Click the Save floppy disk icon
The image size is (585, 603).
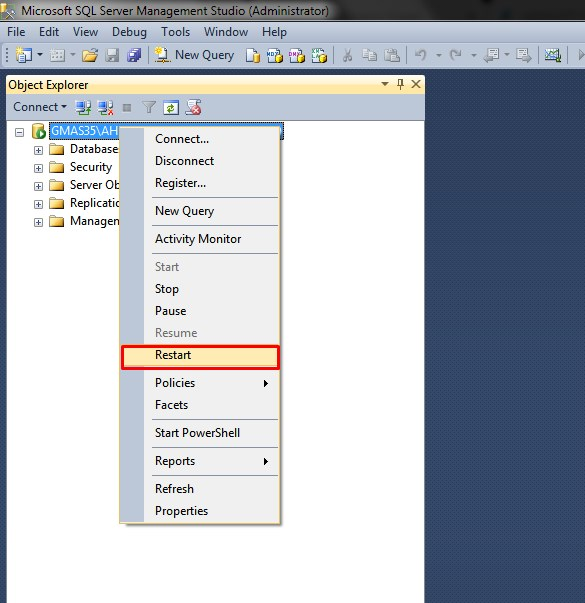pos(112,55)
